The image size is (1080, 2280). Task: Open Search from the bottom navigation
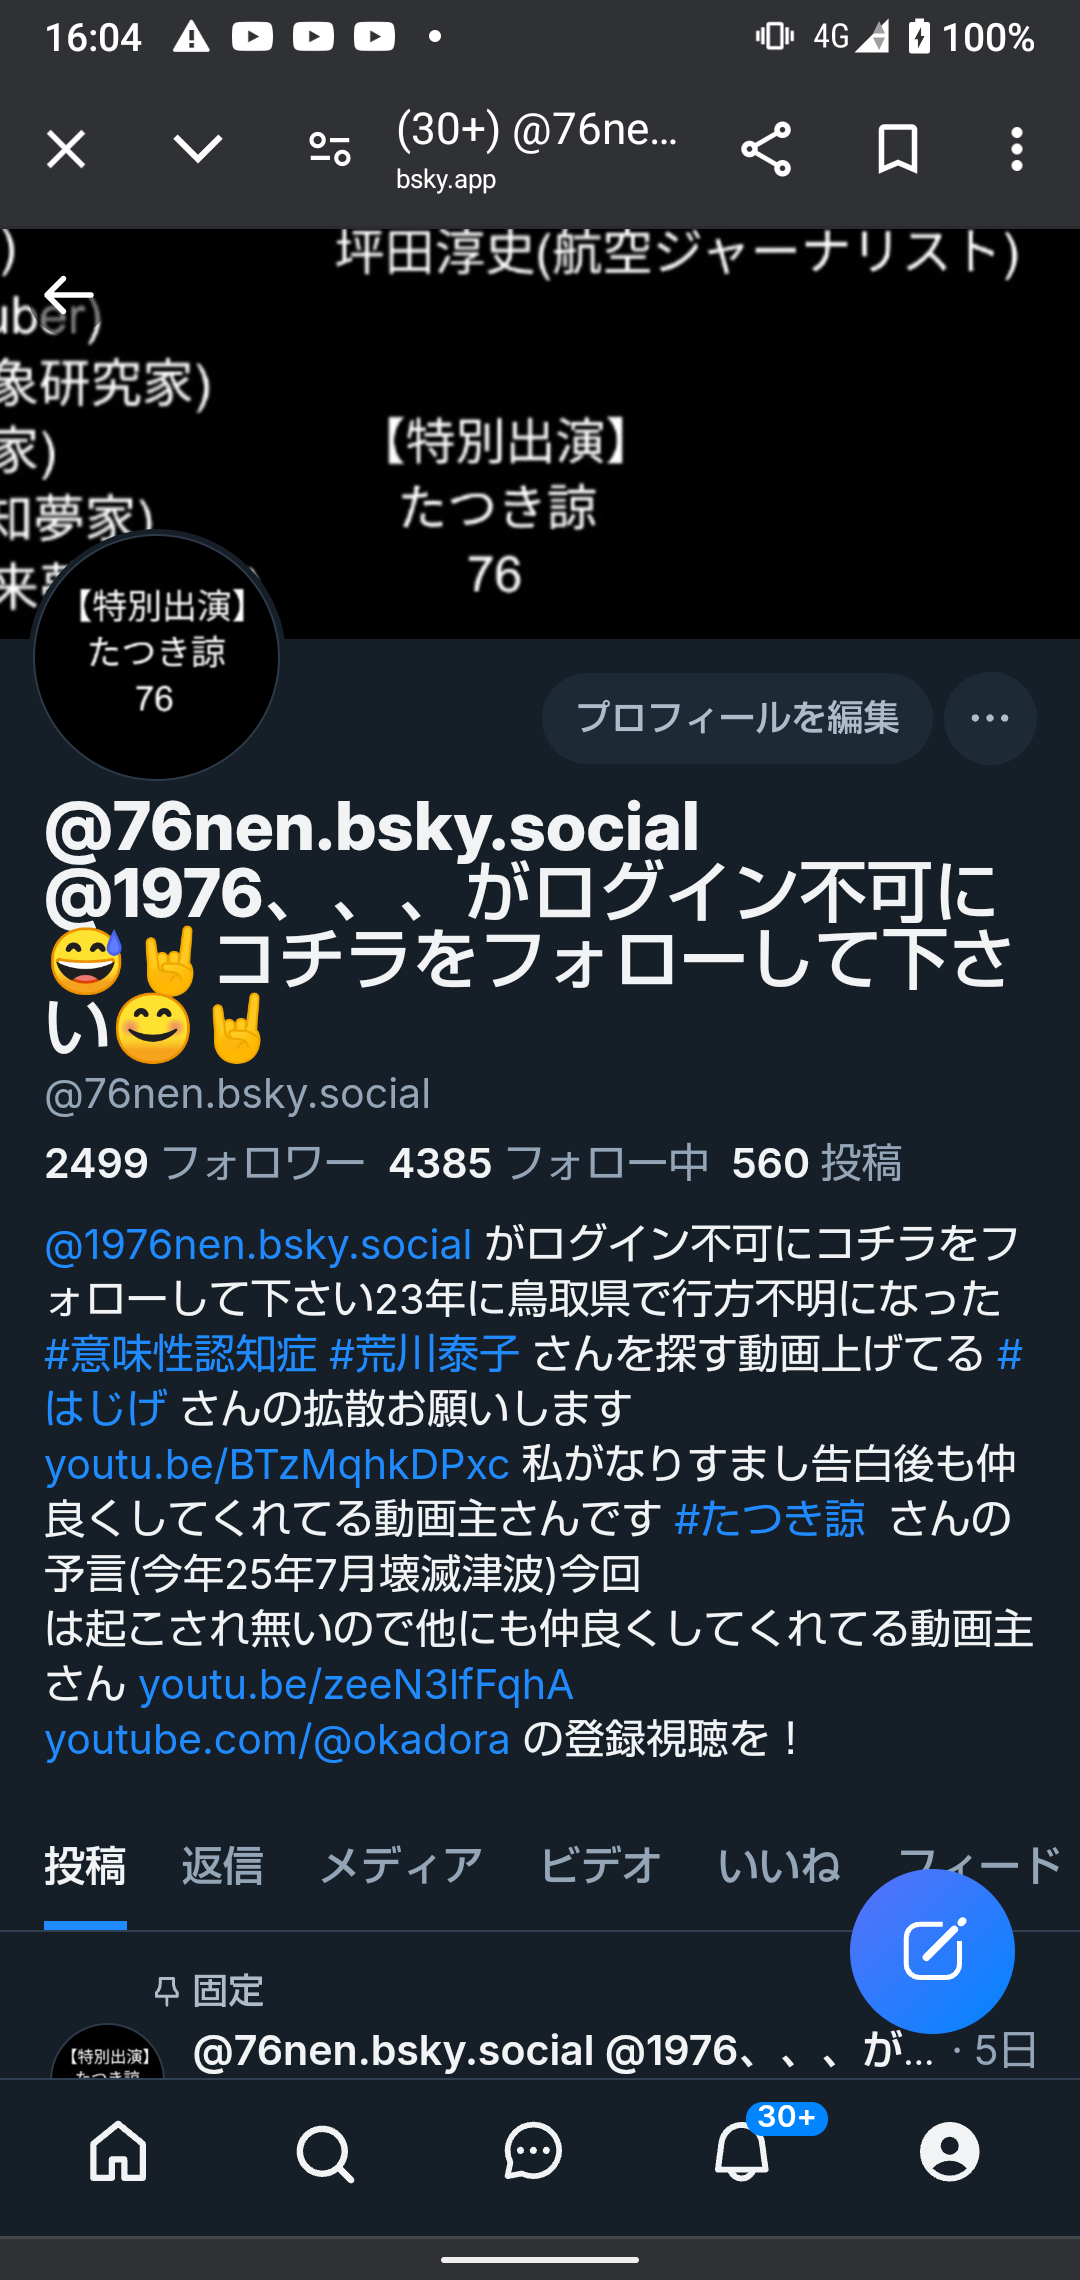(325, 2152)
